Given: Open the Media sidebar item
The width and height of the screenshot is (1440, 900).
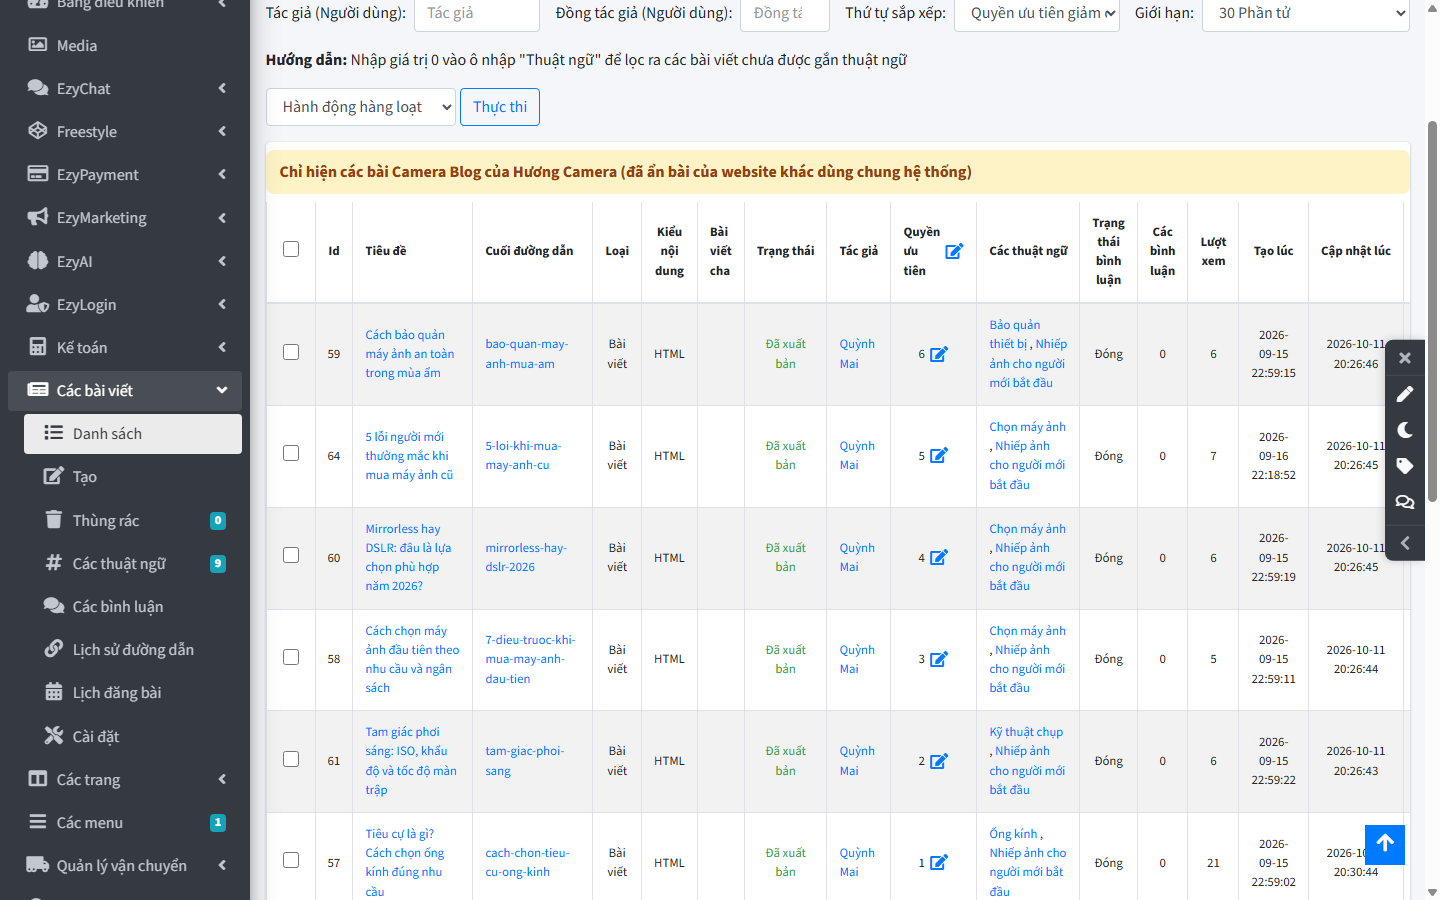Looking at the screenshot, I should pyautogui.click(x=125, y=45).
